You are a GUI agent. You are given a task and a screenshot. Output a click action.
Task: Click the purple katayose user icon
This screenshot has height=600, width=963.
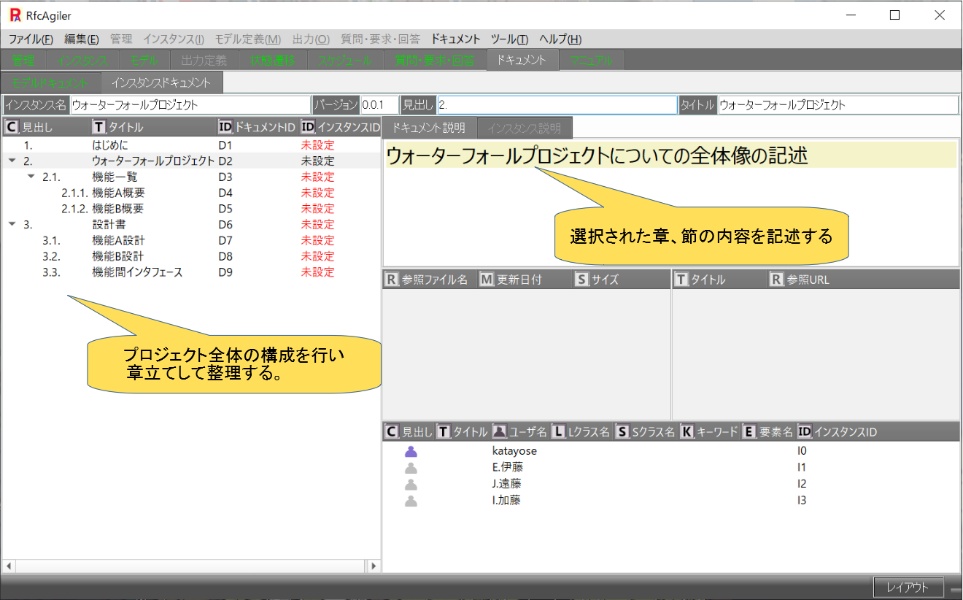(411, 452)
